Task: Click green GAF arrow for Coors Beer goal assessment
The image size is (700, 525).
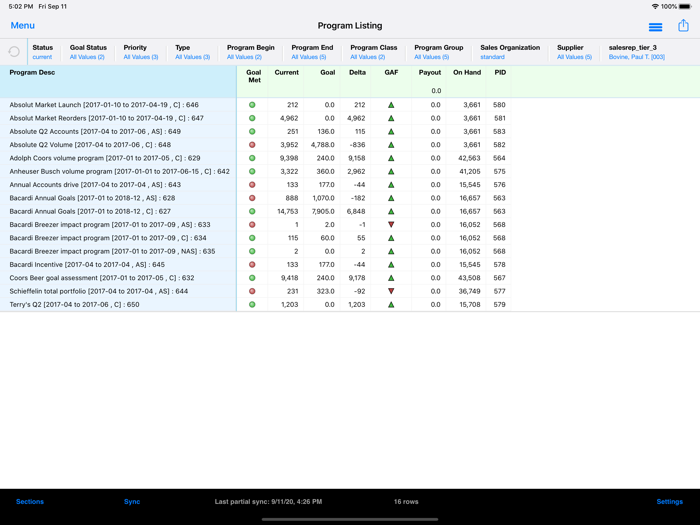Action: tap(391, 278)
